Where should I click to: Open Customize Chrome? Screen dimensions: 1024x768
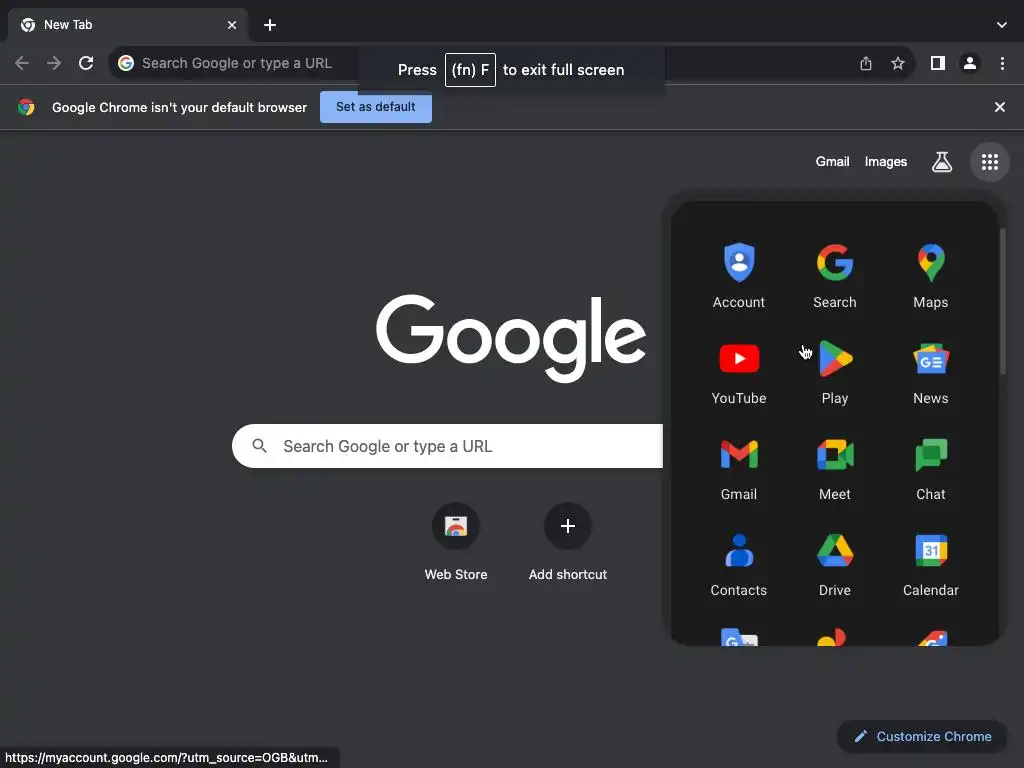[x=922, y=737]
